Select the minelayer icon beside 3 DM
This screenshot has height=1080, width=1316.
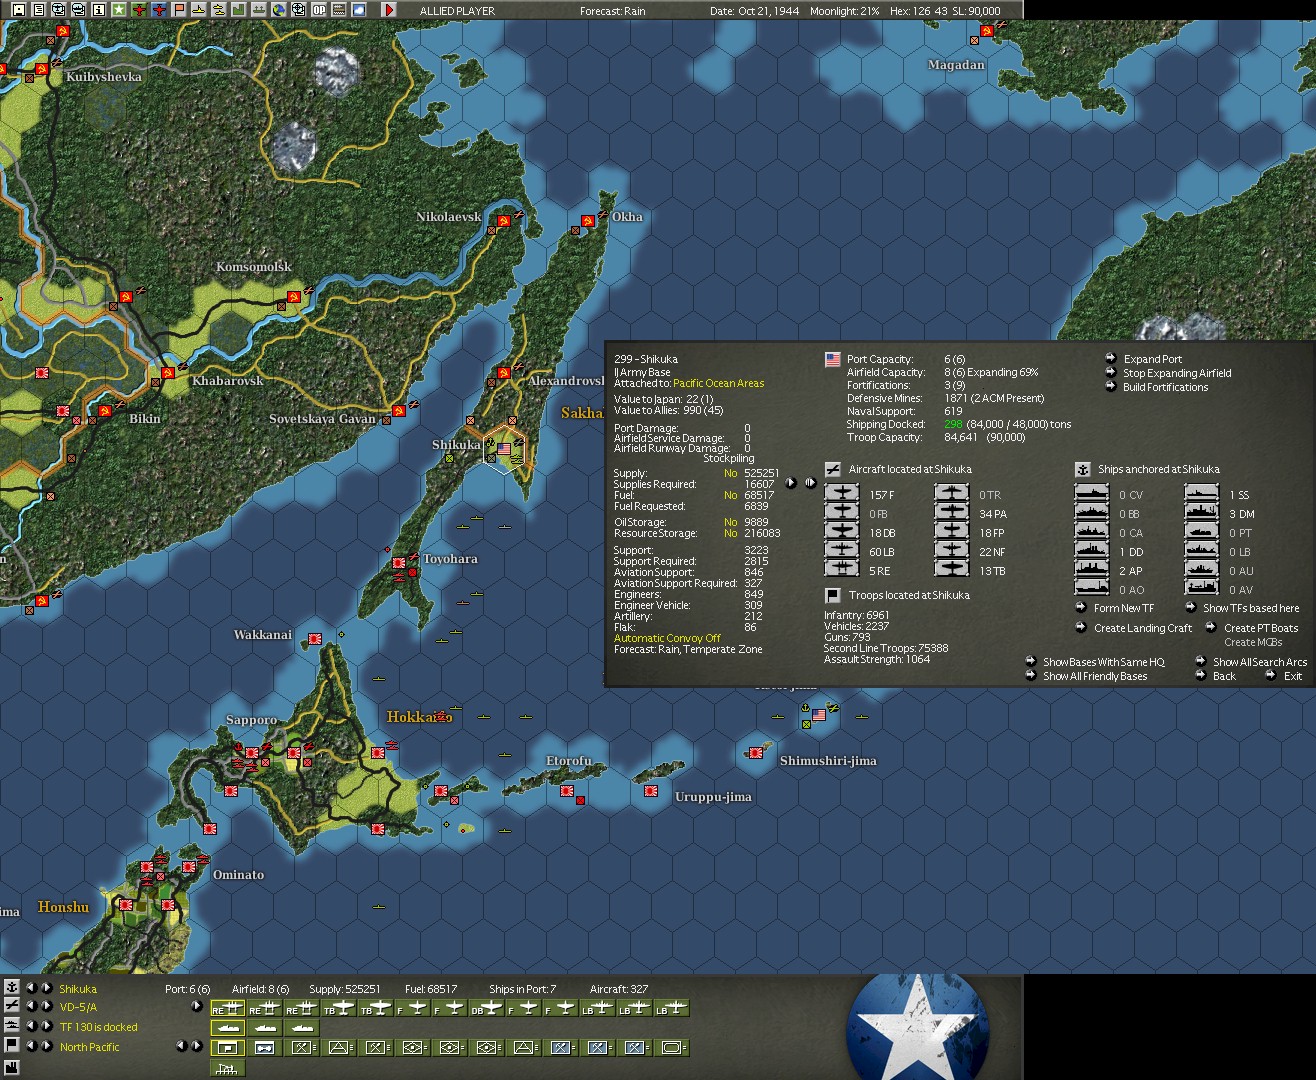(x=1202, y=513)
